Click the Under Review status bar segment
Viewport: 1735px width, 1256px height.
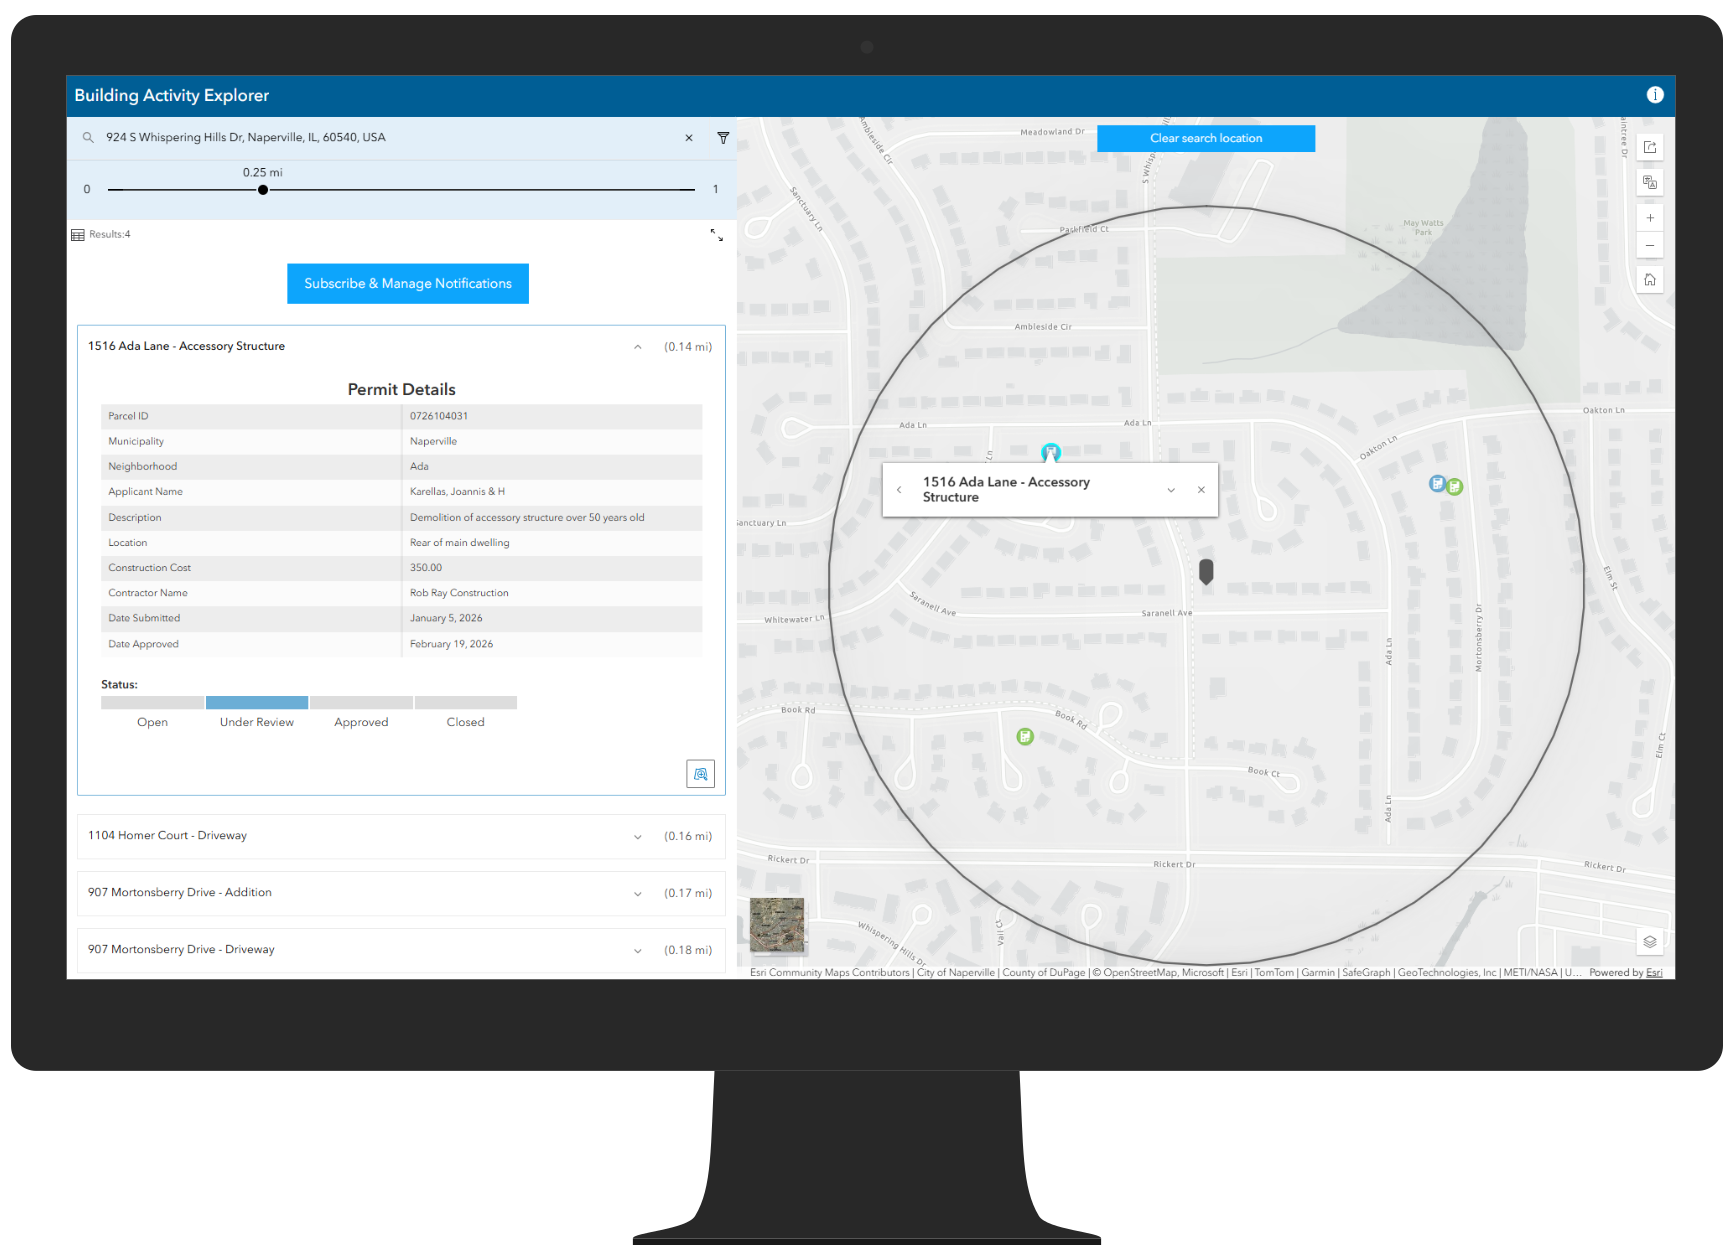click(x=257, y=703)
